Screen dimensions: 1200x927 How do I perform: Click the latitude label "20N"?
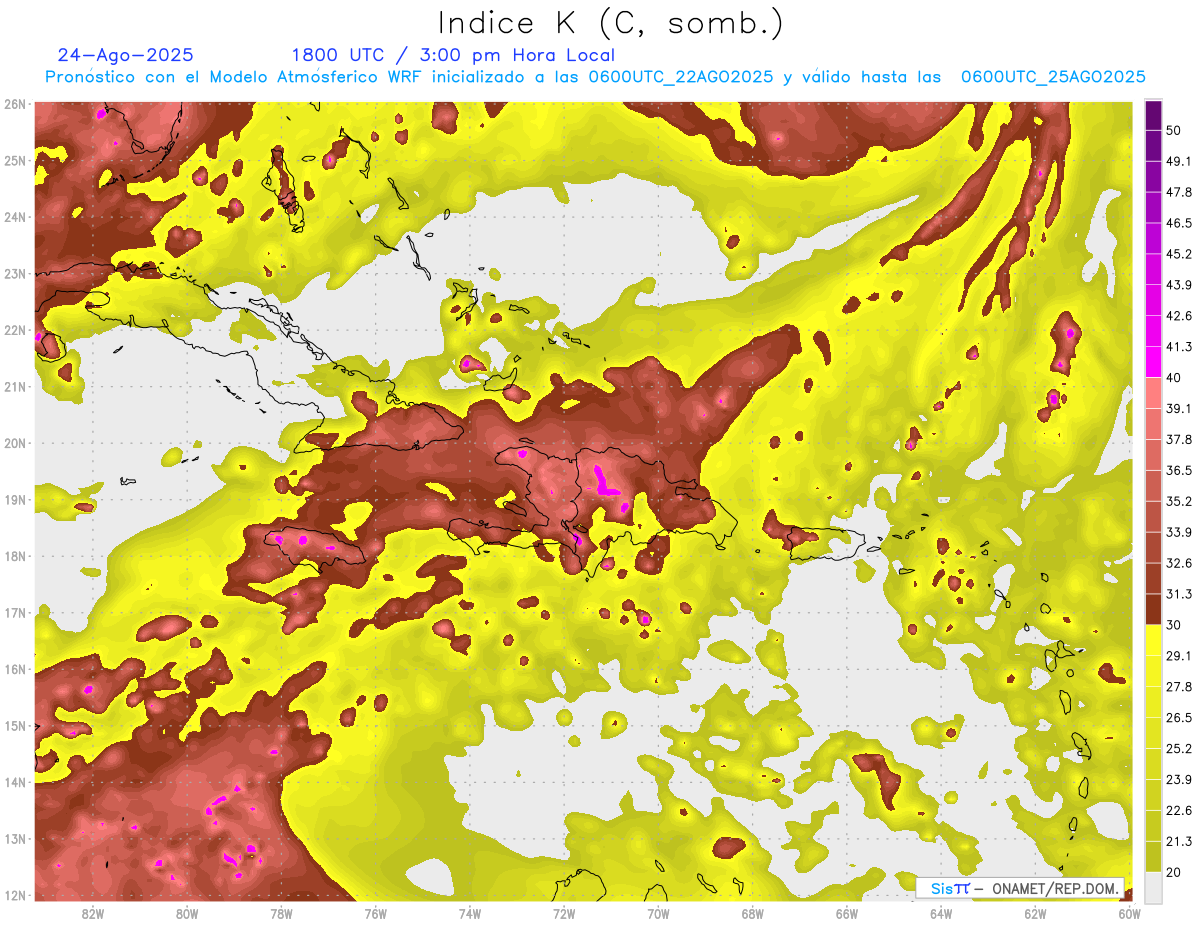(15, 443)
